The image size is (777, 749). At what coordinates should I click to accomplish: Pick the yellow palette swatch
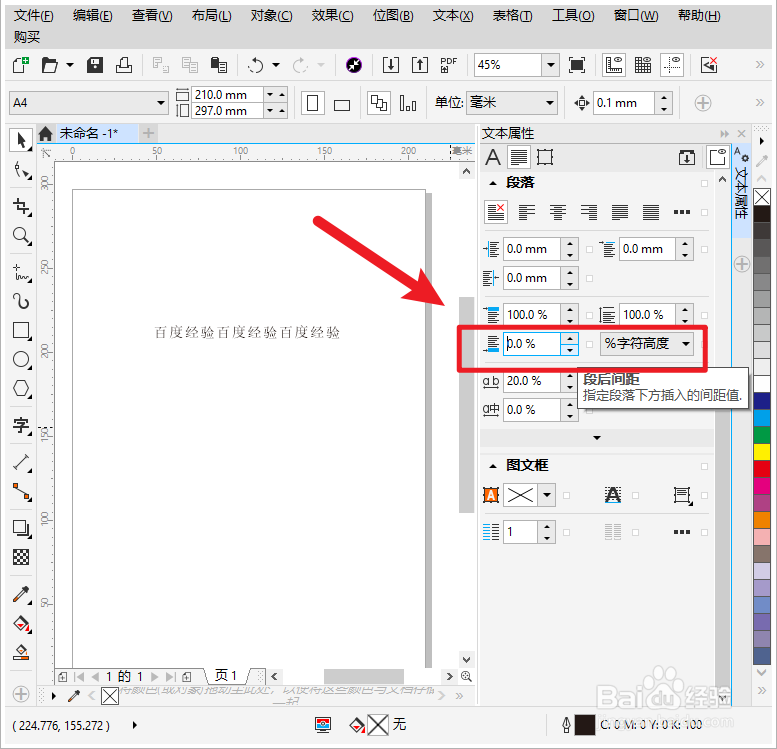pyautogui.click(x=762, y=452)
